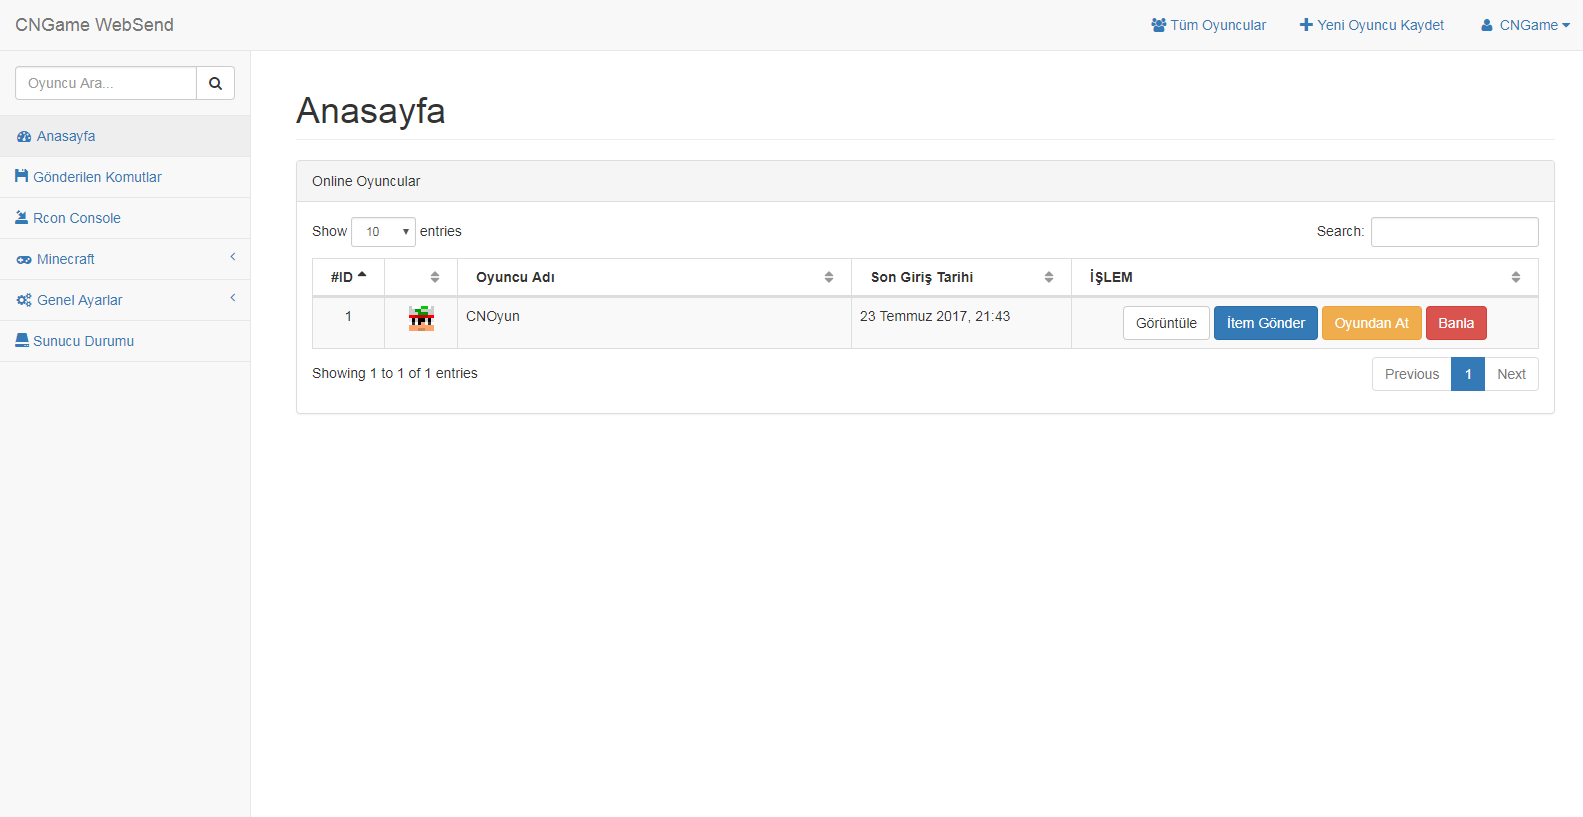Open Tüm Oyuncular in top navigation
The width and height of the screenshot is (1583, 817).
1208,25
